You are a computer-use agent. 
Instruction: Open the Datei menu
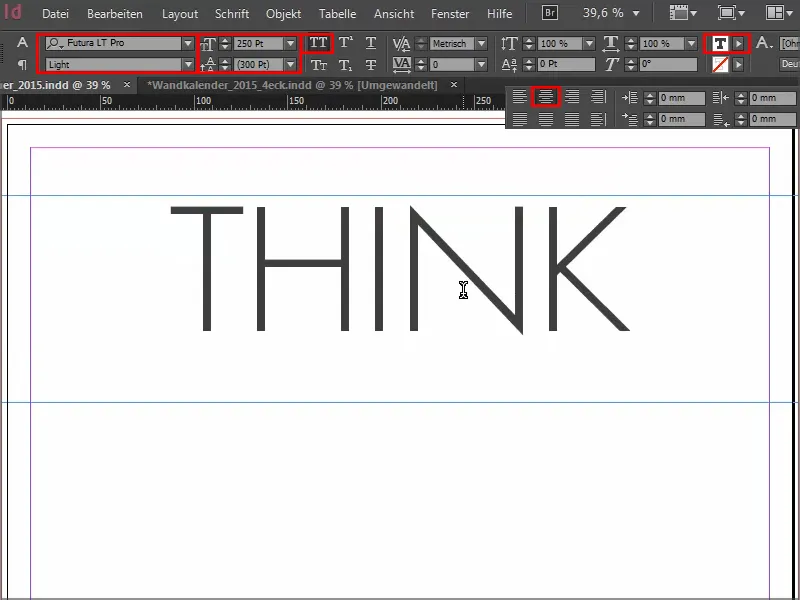pyautogui.click(x=55, y=14)
